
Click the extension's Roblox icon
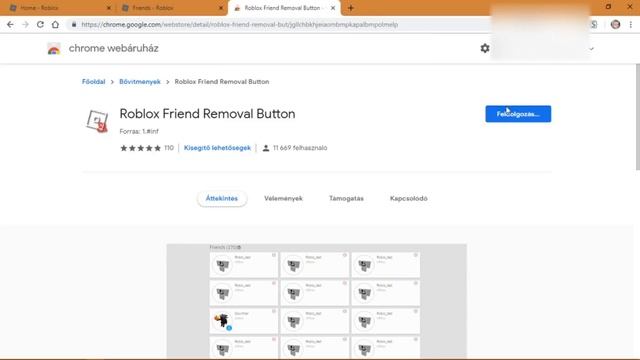click(x=97, y=121)
